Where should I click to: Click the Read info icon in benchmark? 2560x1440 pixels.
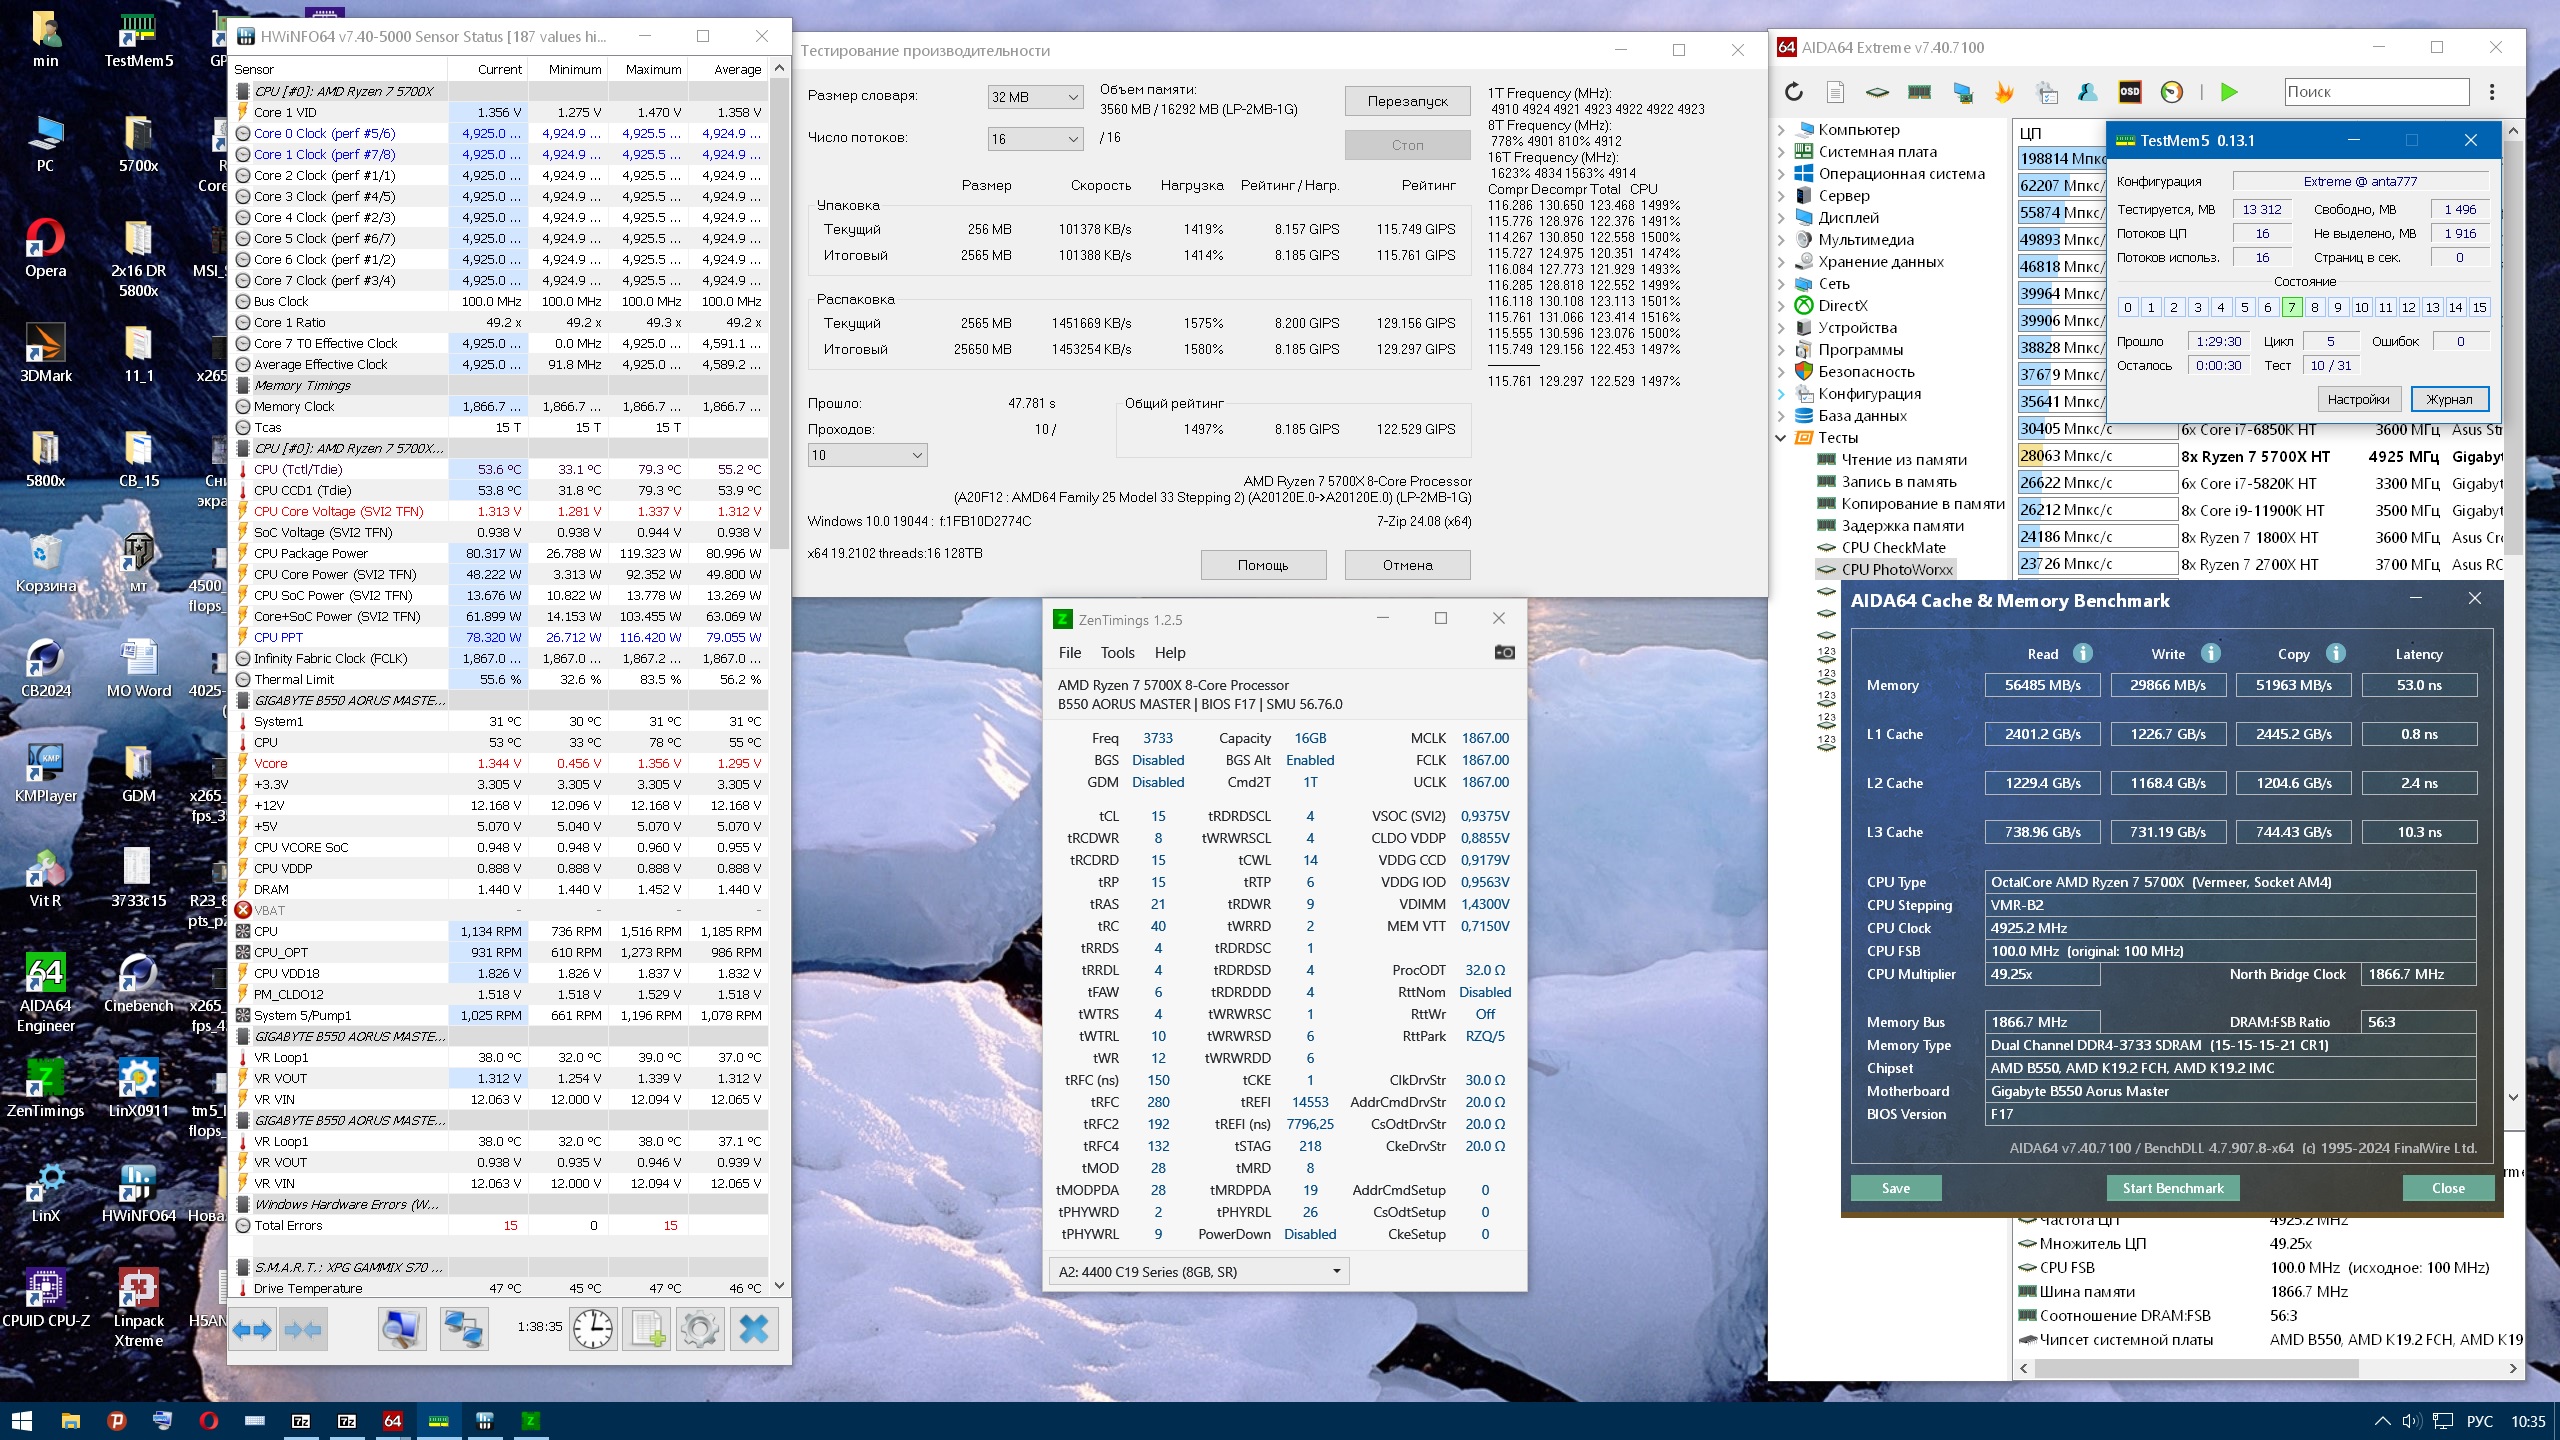[x=2083, y=653]
